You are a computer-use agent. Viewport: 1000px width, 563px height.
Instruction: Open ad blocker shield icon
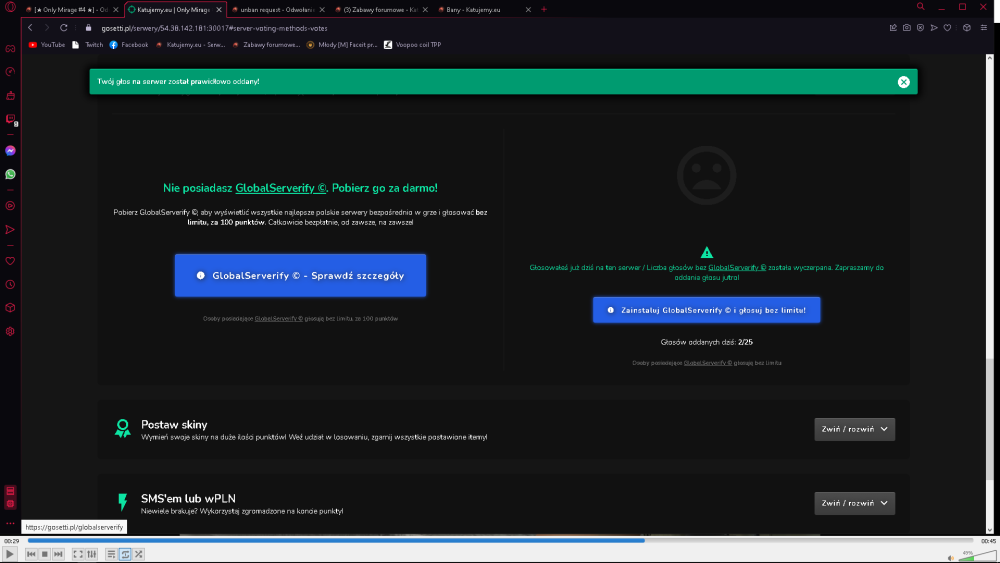point(920,27)
